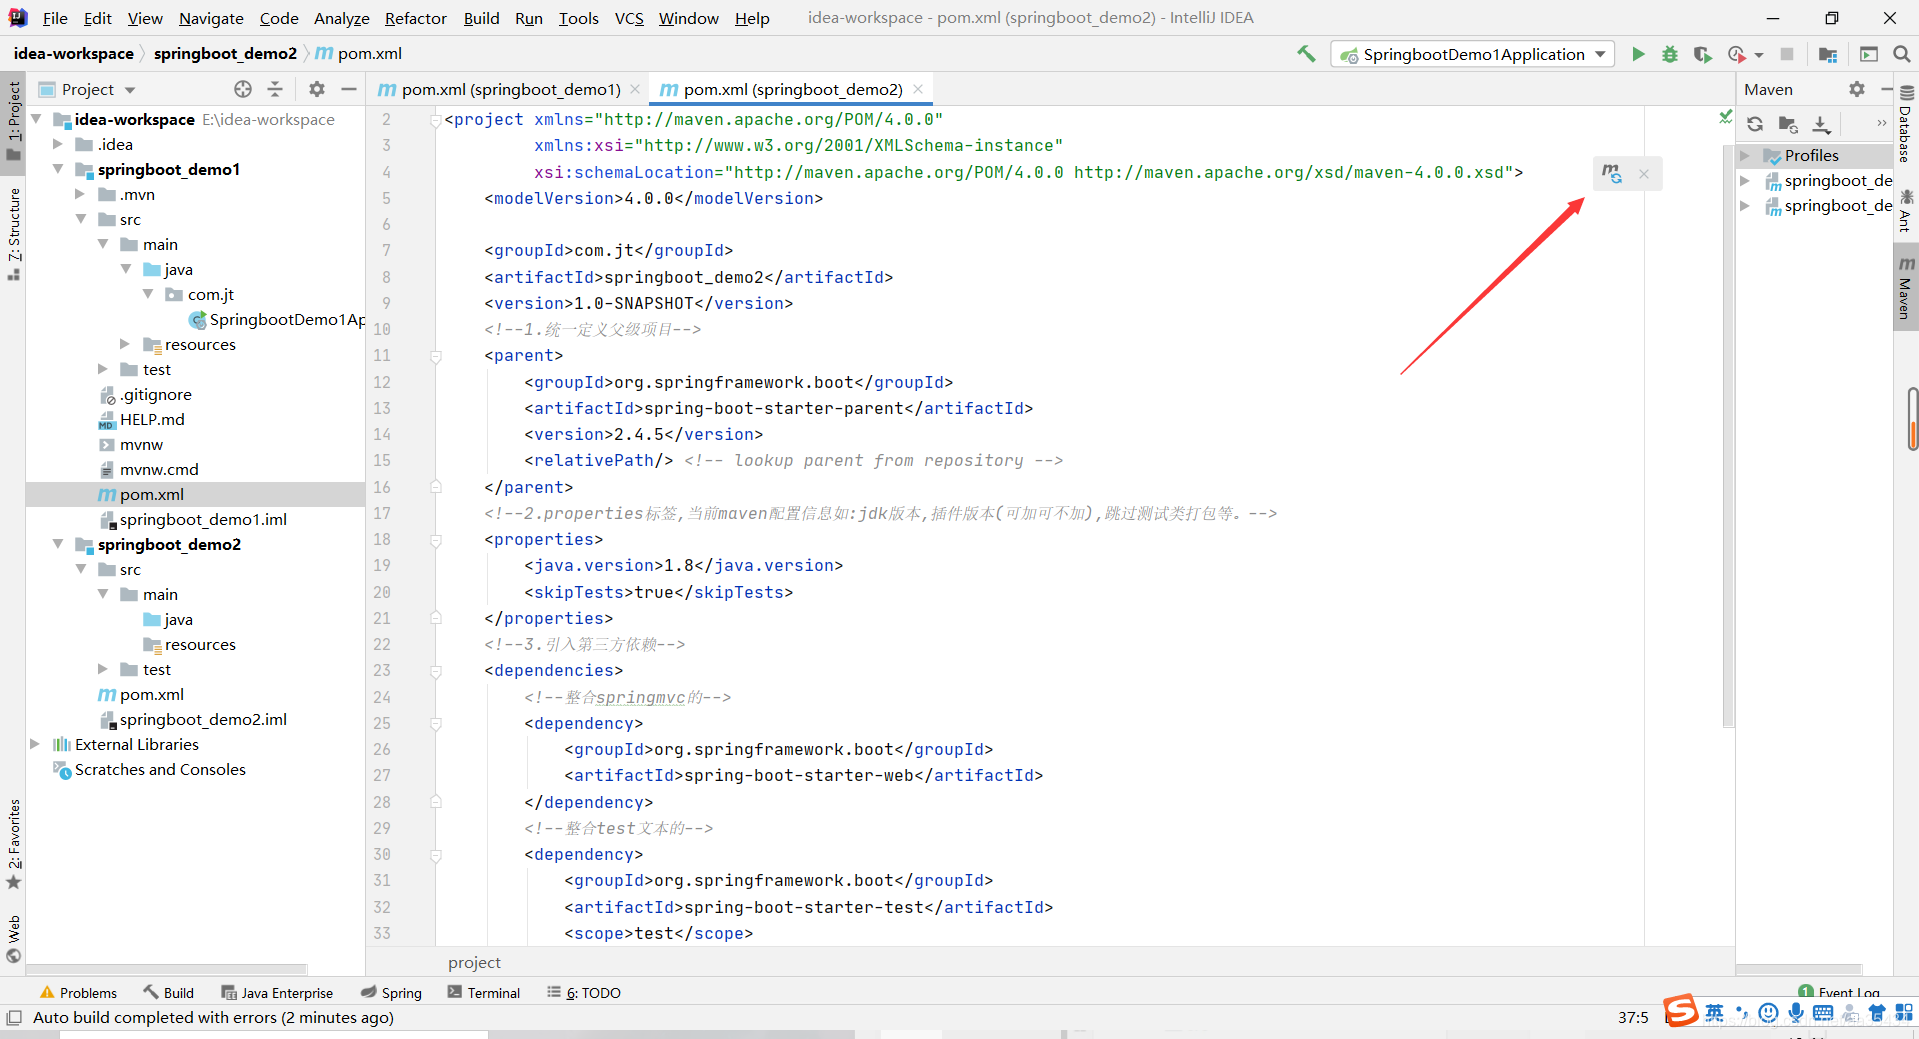Viewport: 1919px width, 1039px height.
Task: Hide the Project tool window
Action: [x=349, y=89]
